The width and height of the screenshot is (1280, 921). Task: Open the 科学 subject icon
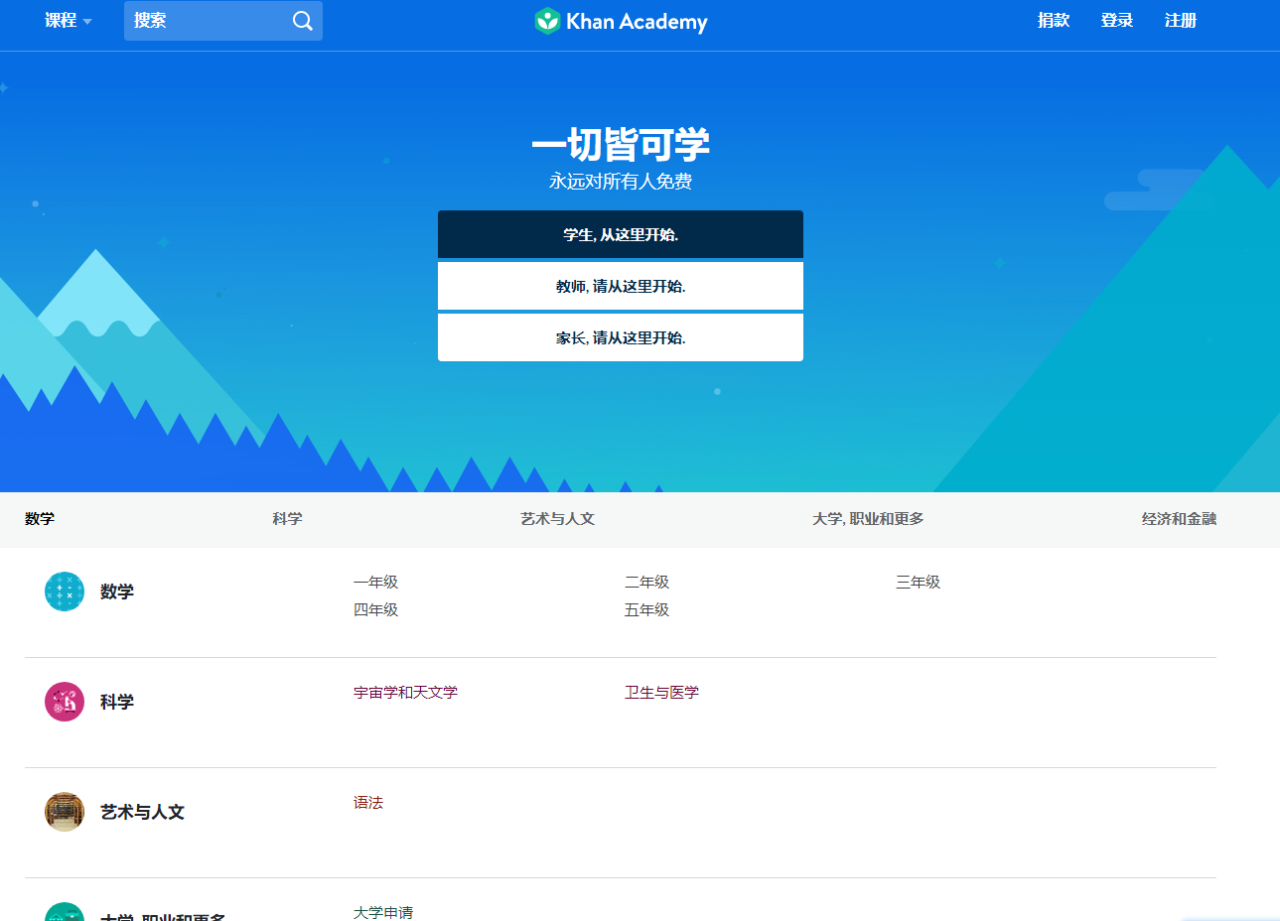(64, 702)
